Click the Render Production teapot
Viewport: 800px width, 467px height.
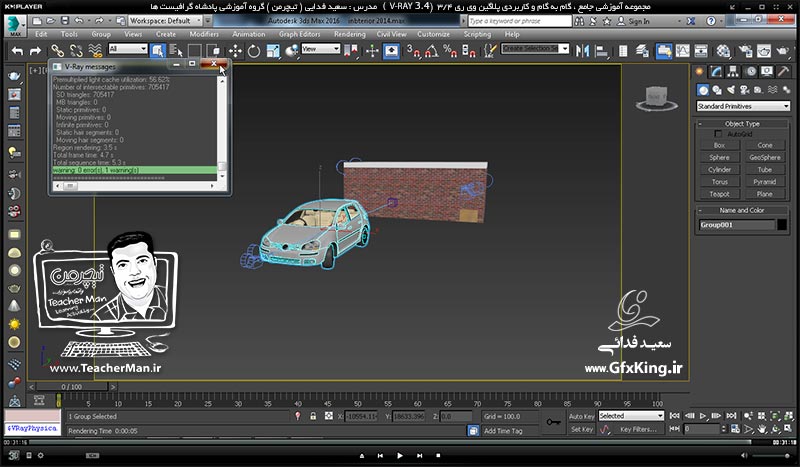[782, 51]
